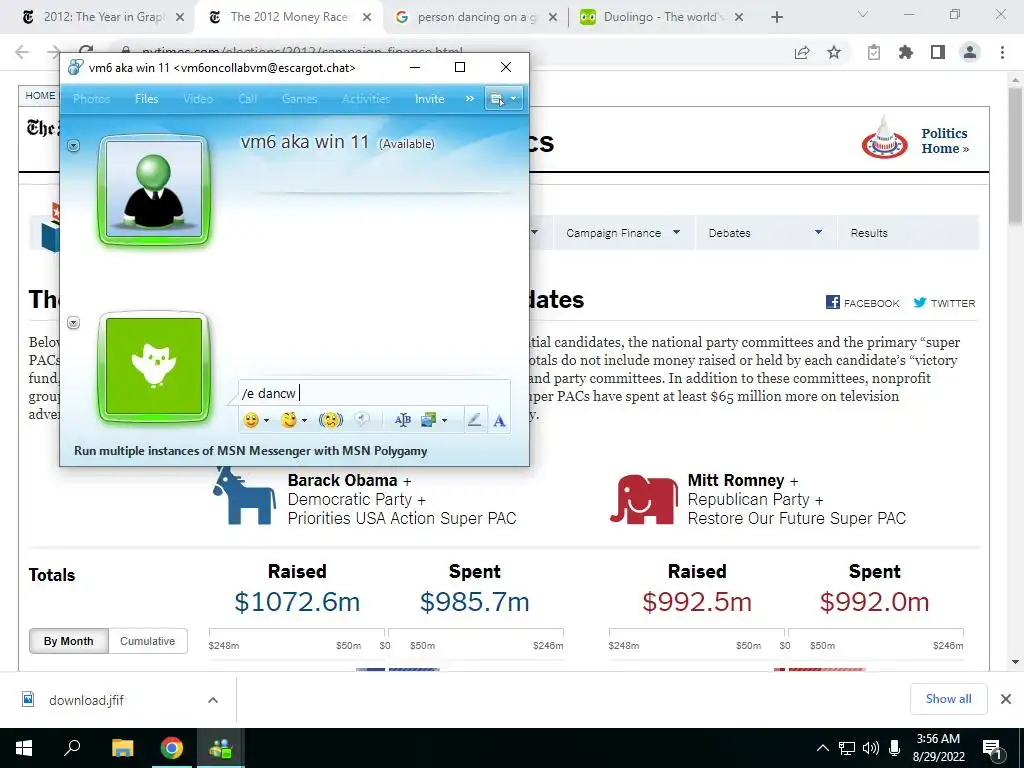
Task: Open File Explorer from taskbar
Action: click(122, 748)
